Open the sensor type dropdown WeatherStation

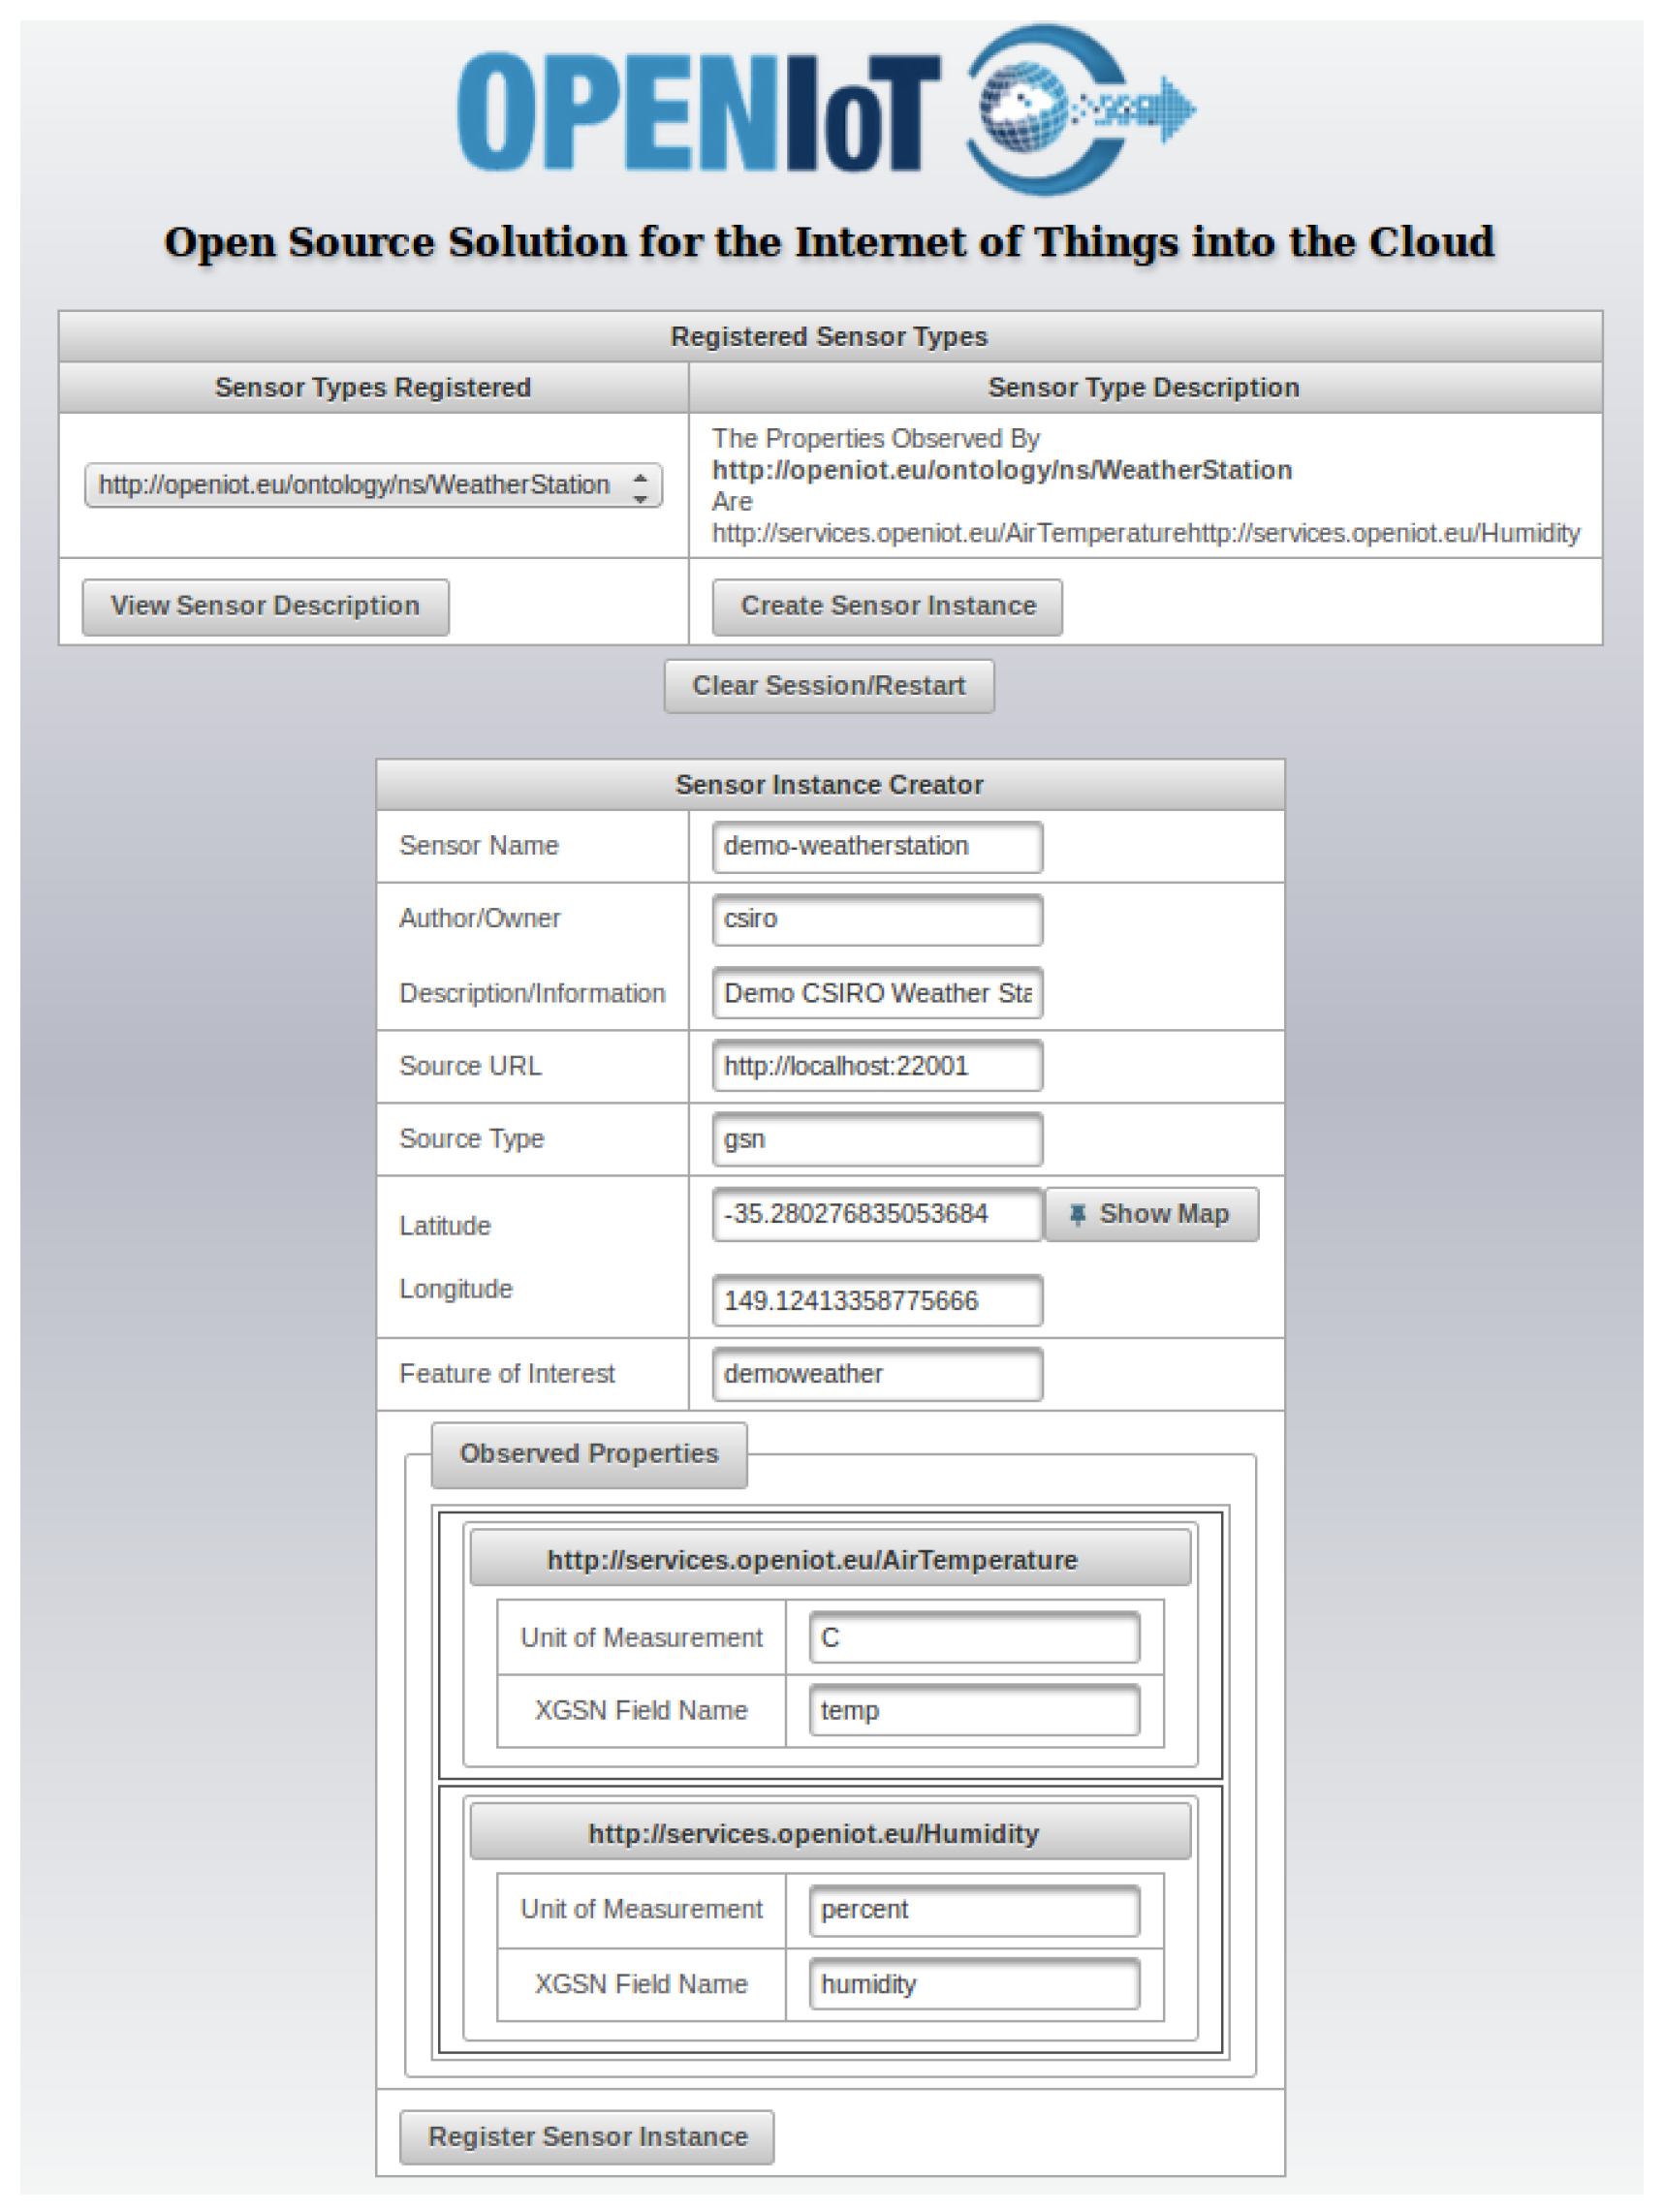coord(373,485)
